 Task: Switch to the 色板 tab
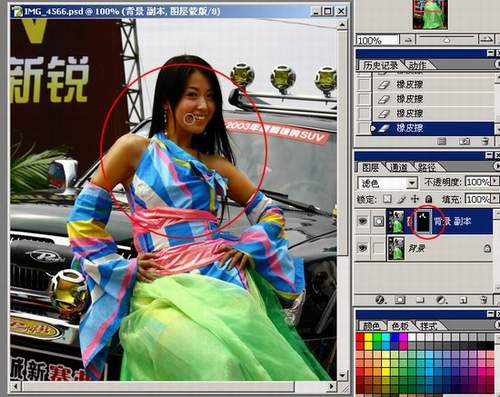pyautogui.click(x=400, y=326)
